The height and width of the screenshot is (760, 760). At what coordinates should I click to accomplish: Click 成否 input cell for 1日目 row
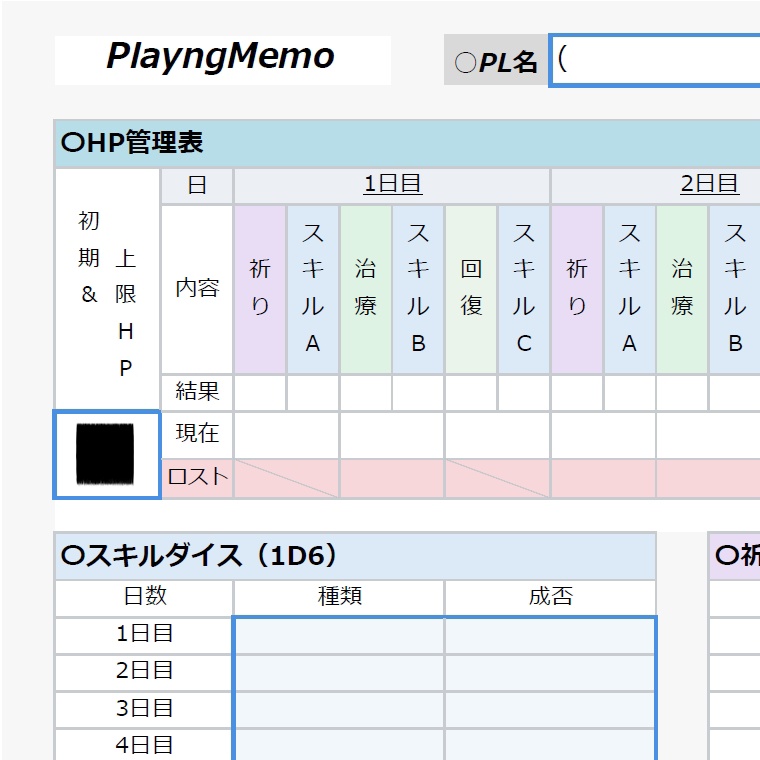[x=550, y=635]
